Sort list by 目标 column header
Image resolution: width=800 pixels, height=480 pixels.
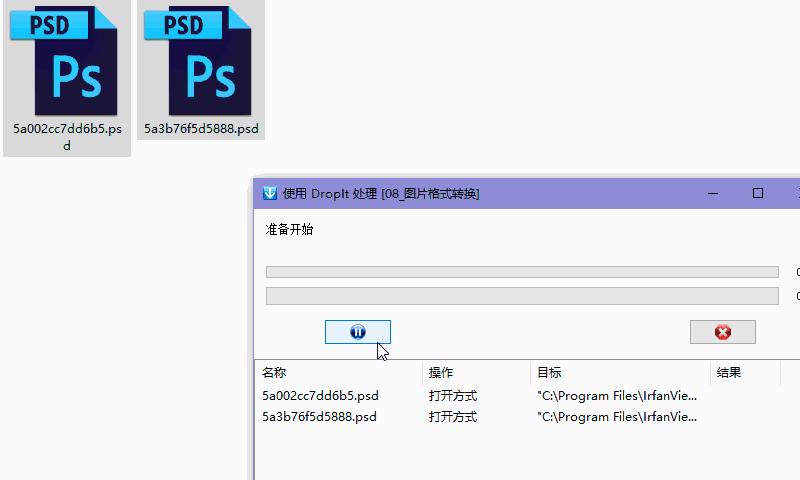pyautogui.click(x=620, y=372)
